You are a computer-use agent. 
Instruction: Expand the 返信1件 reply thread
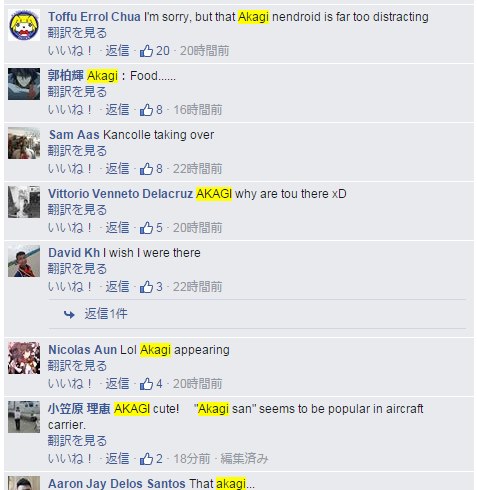(x=106, y=314)
